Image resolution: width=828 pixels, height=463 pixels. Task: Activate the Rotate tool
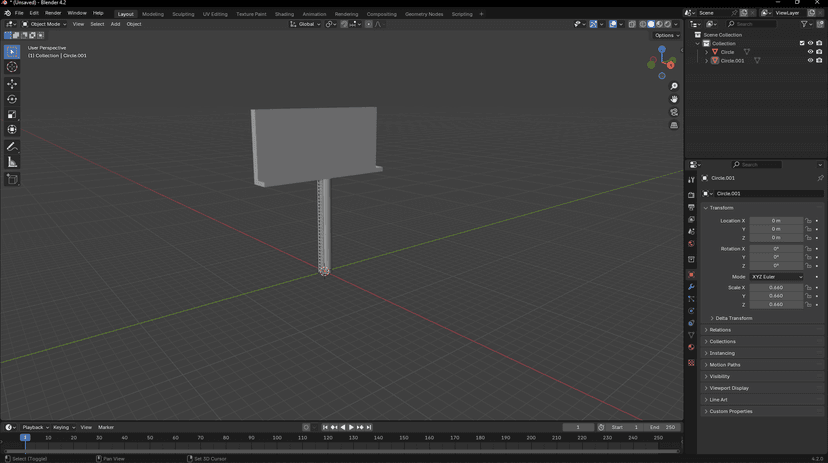coord(12,99)
